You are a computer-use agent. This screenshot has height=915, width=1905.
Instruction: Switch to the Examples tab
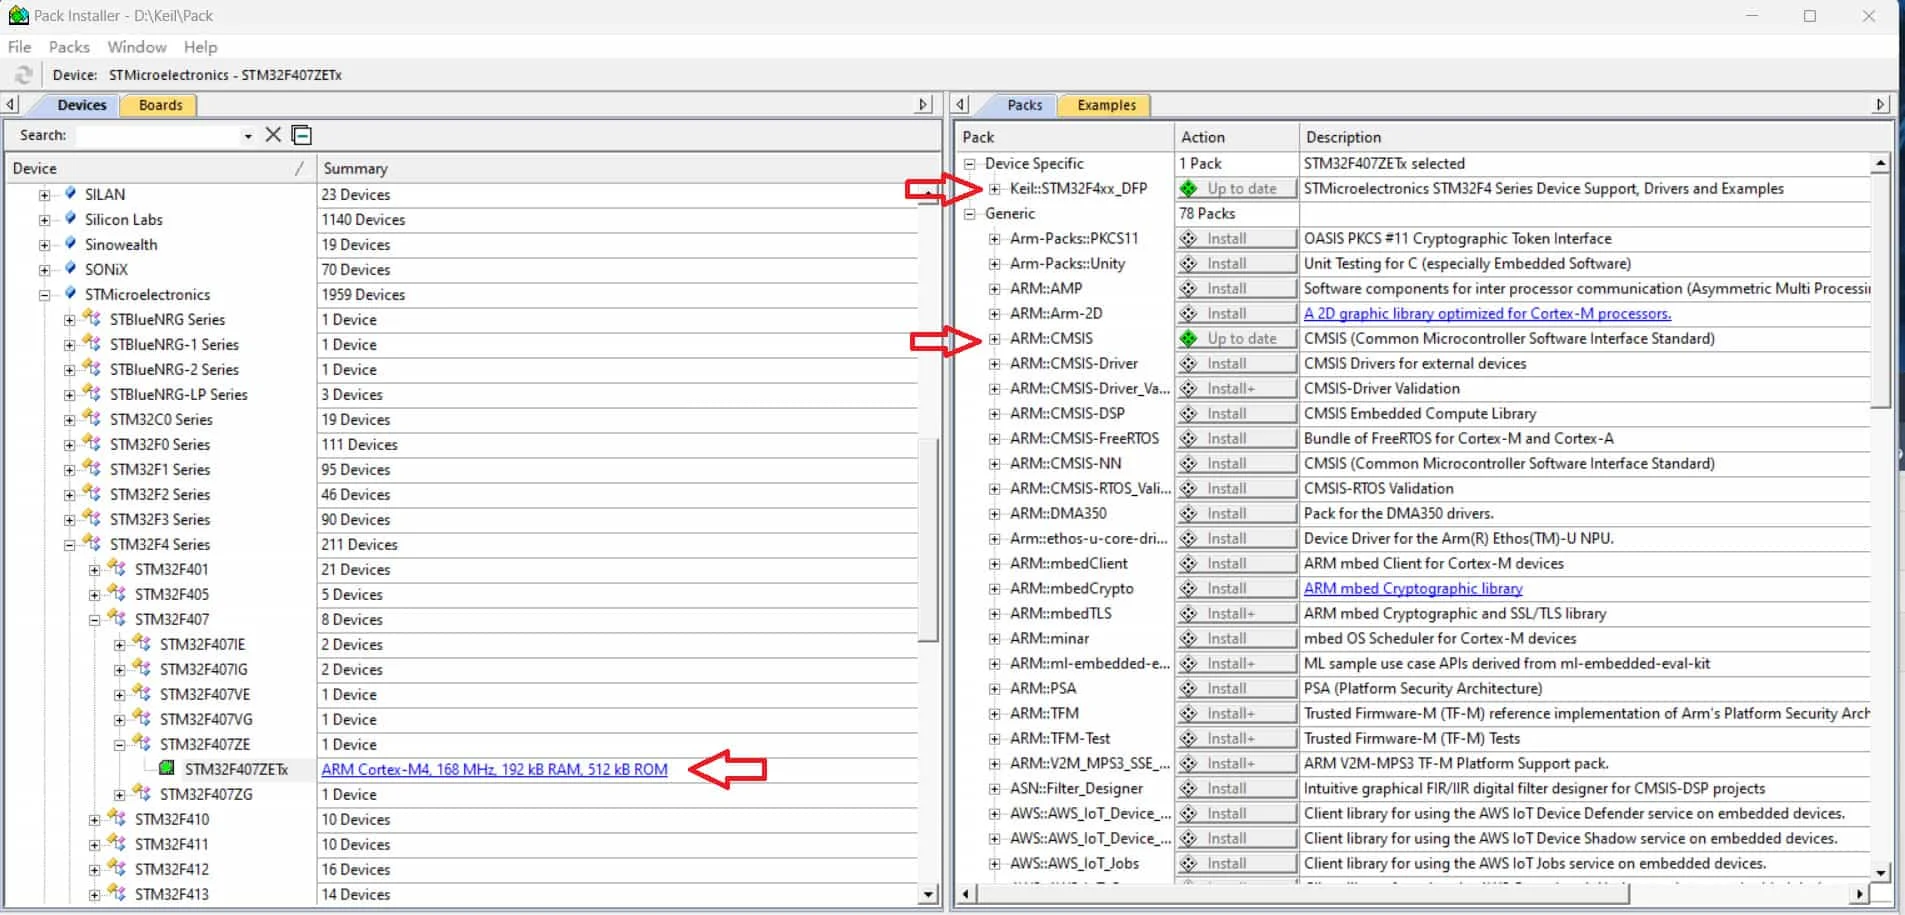pos(1106,105)
